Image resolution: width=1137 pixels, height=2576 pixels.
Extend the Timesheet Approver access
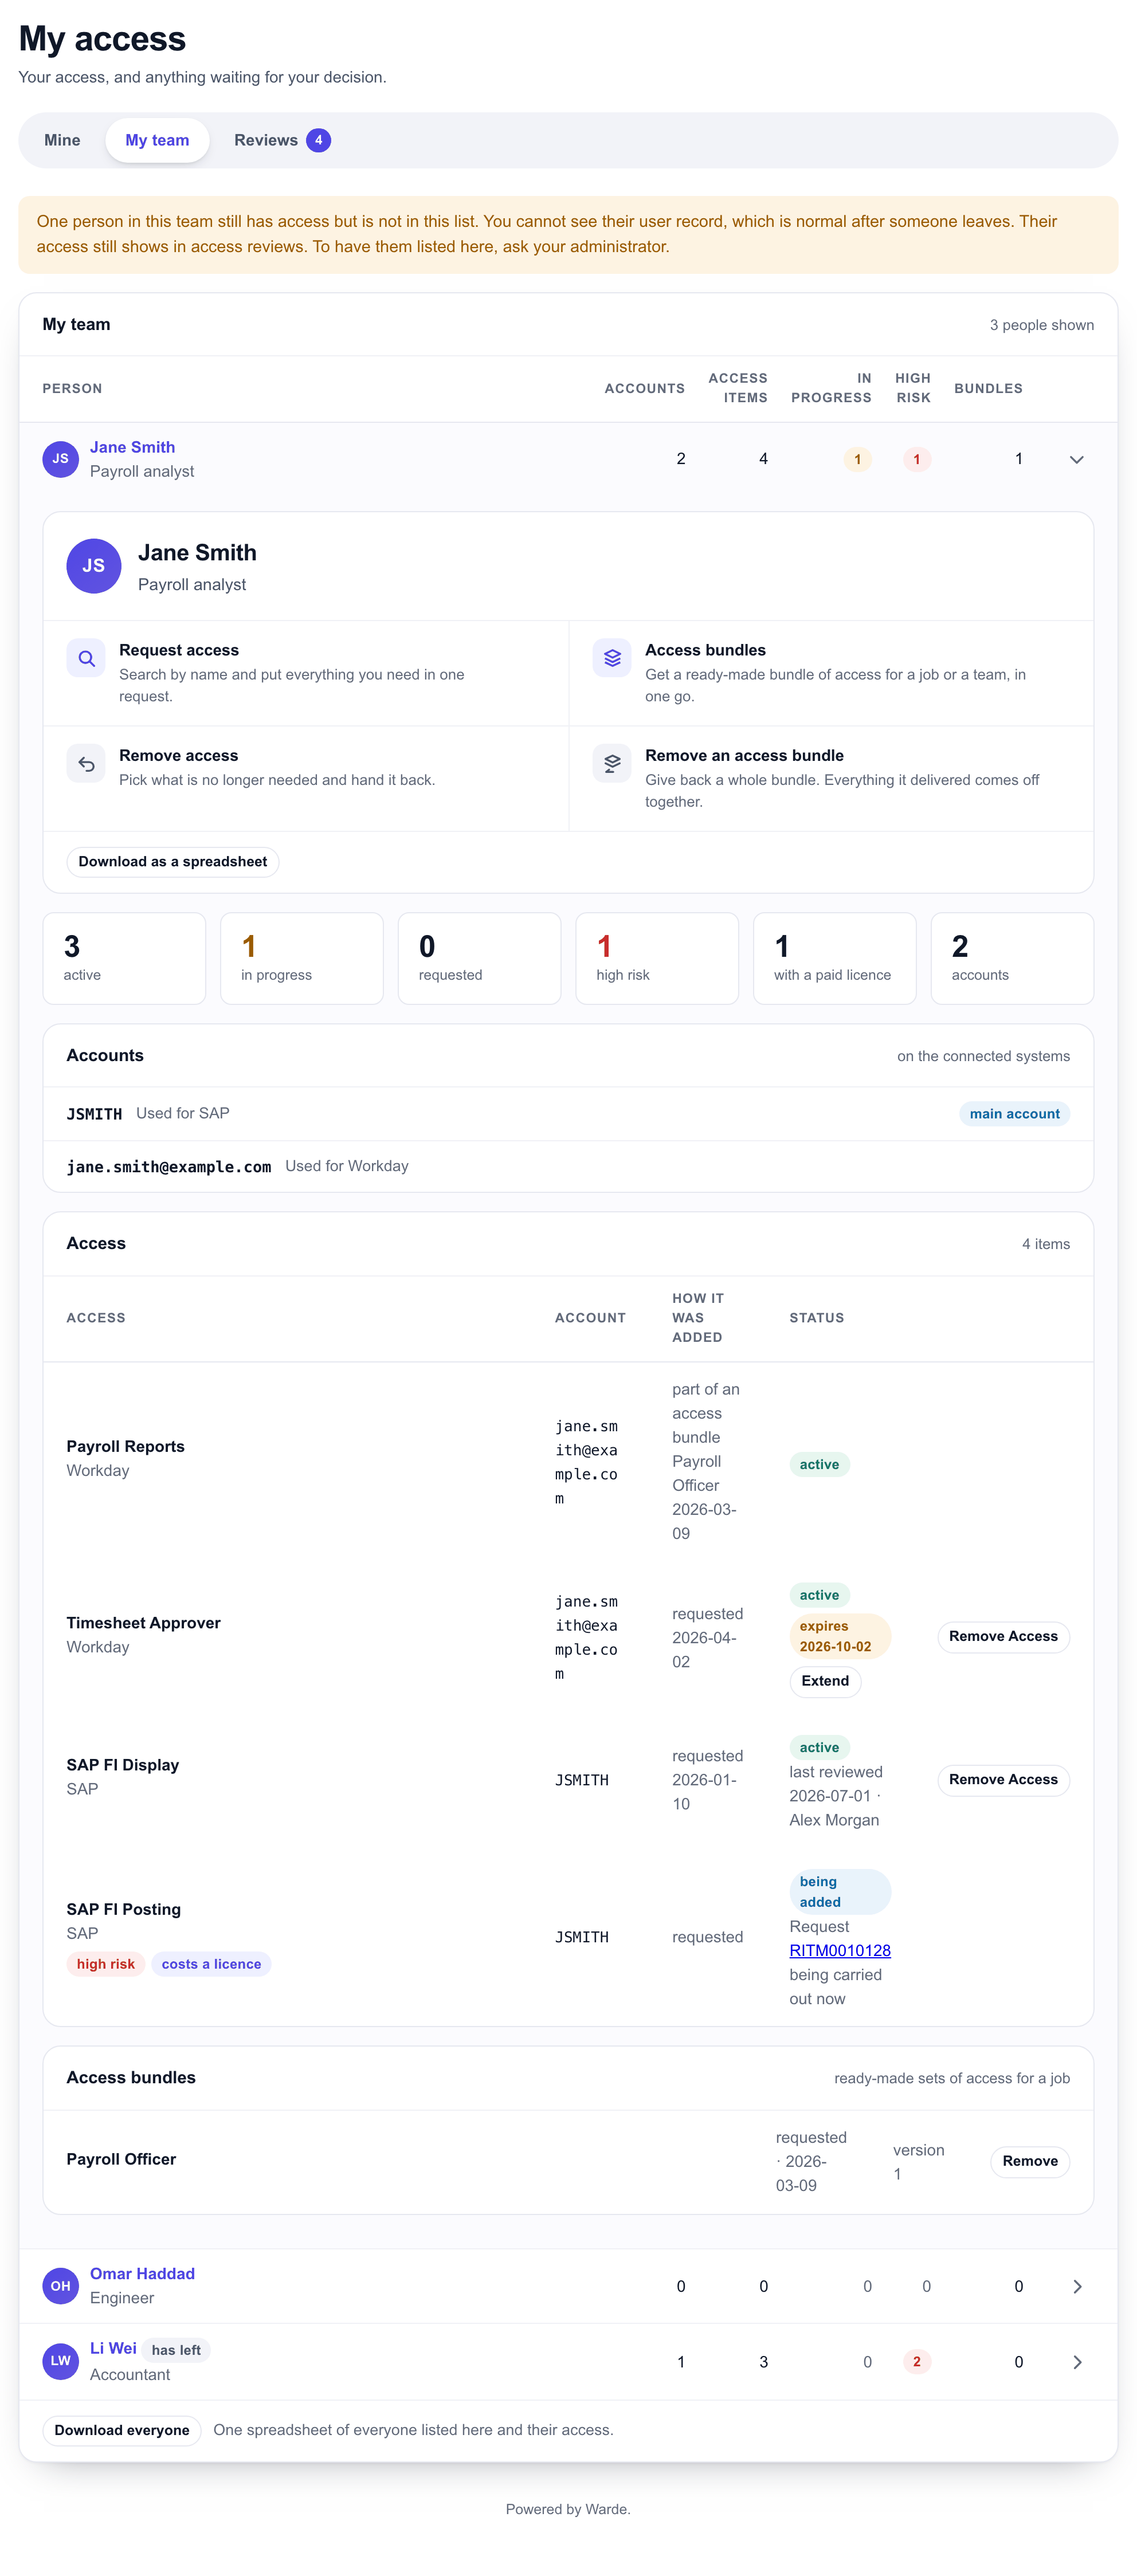pyautogui.click(x=825, y=1681)
